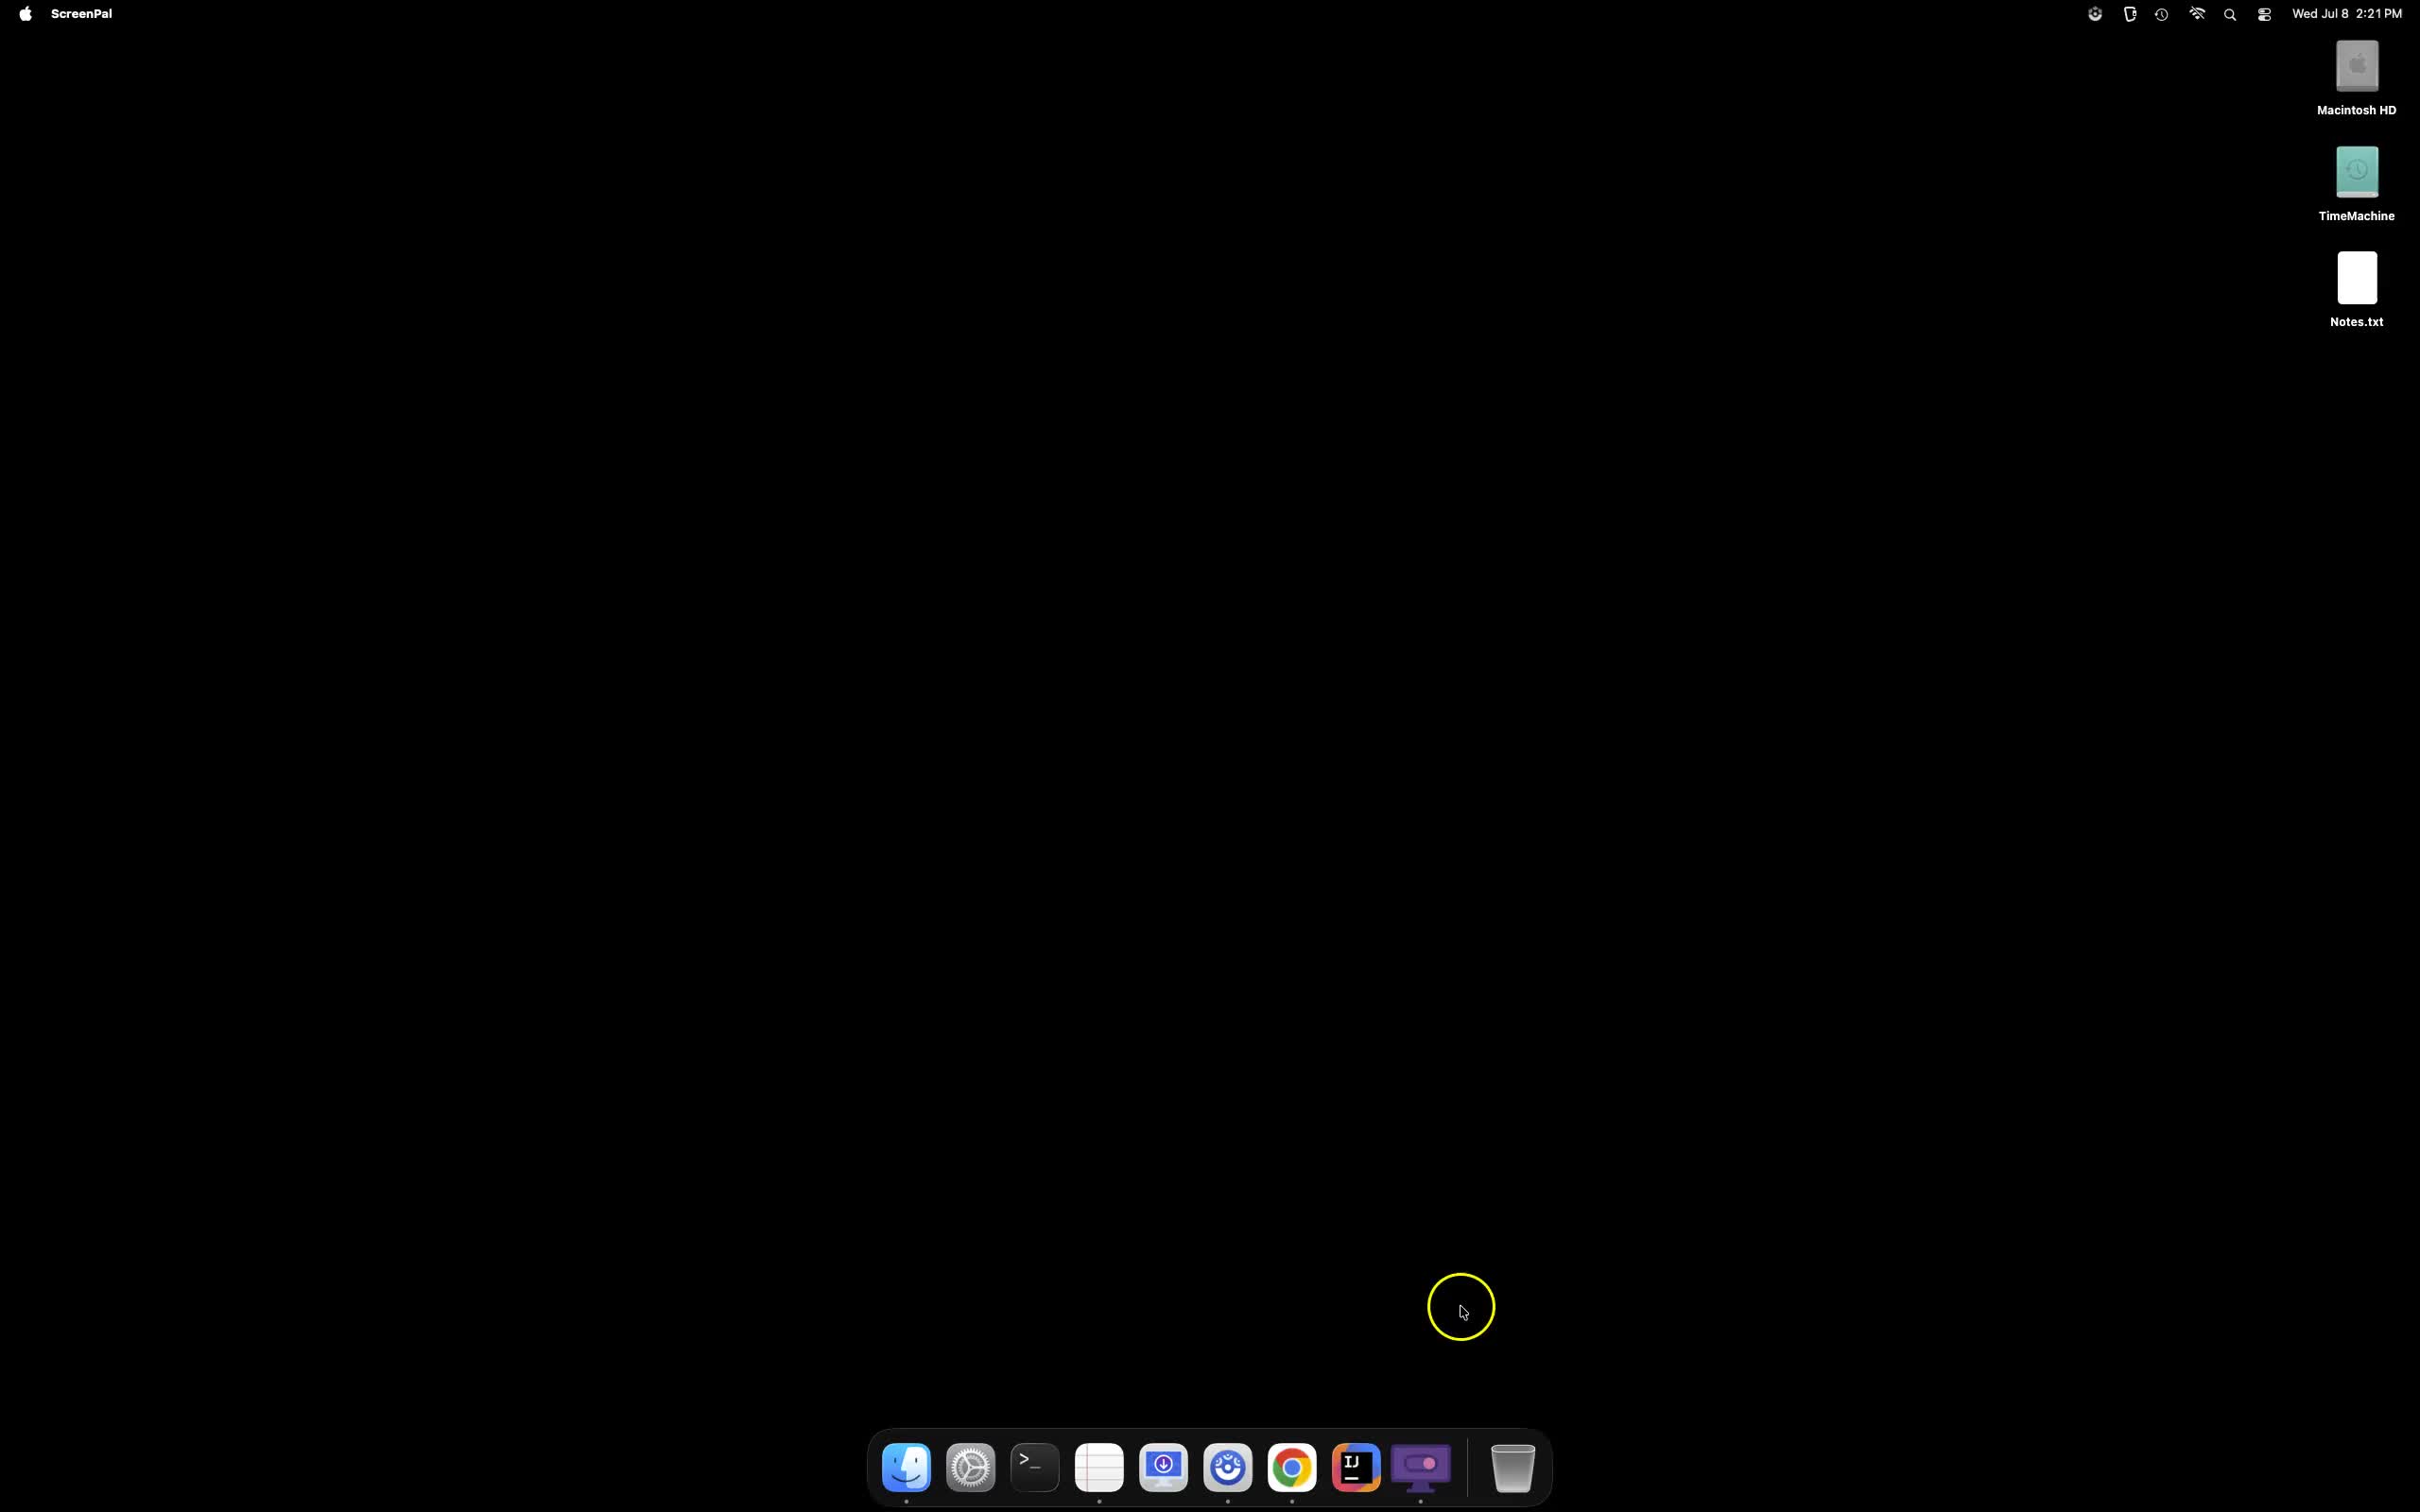Open the Trash in the Dock
The height and width of the screenshot is (1512, 2420).
point(1513,1467)
